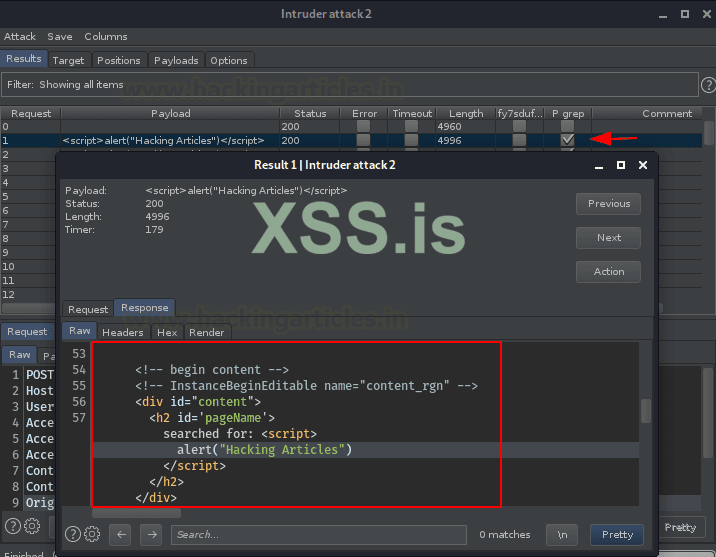Open the Save menu
The height and width of the screenshot is (557, 716).
click(60, 37)
